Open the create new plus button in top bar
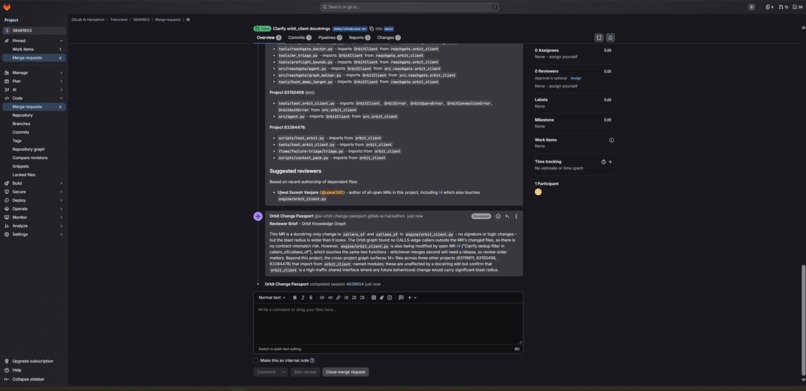This screenshot has width=806, height=391. click(752, 7)
